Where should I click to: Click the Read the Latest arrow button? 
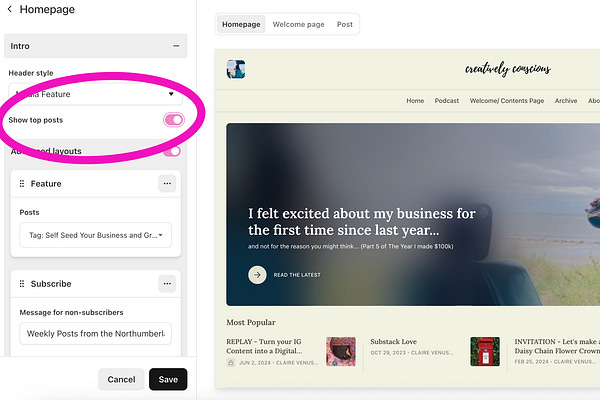257,275
